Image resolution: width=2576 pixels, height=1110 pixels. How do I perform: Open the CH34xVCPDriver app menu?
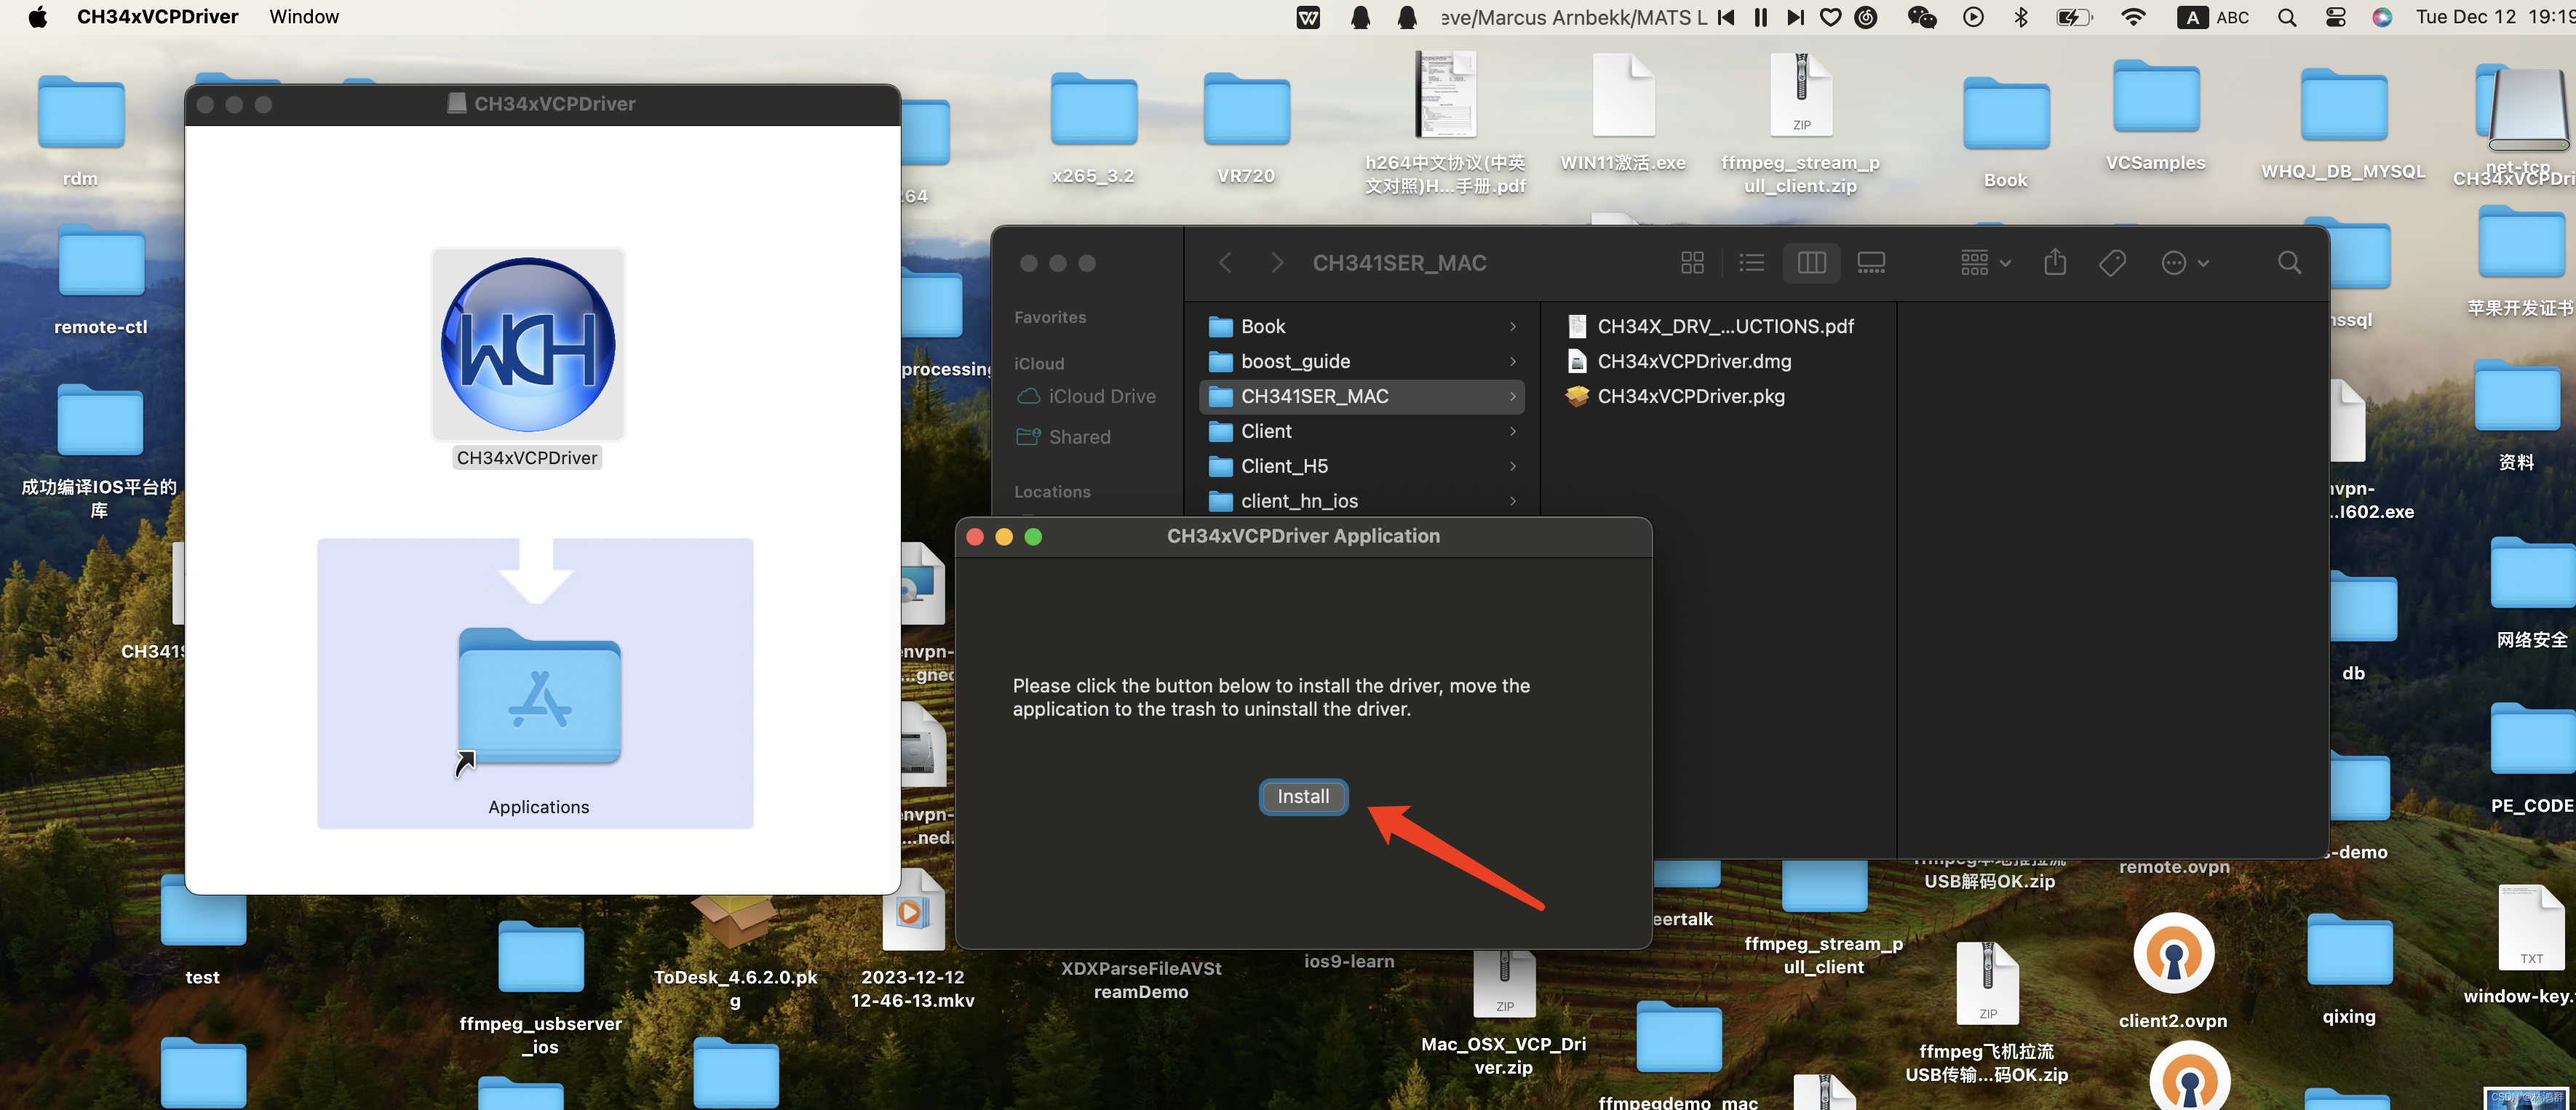tap(158, 17)
